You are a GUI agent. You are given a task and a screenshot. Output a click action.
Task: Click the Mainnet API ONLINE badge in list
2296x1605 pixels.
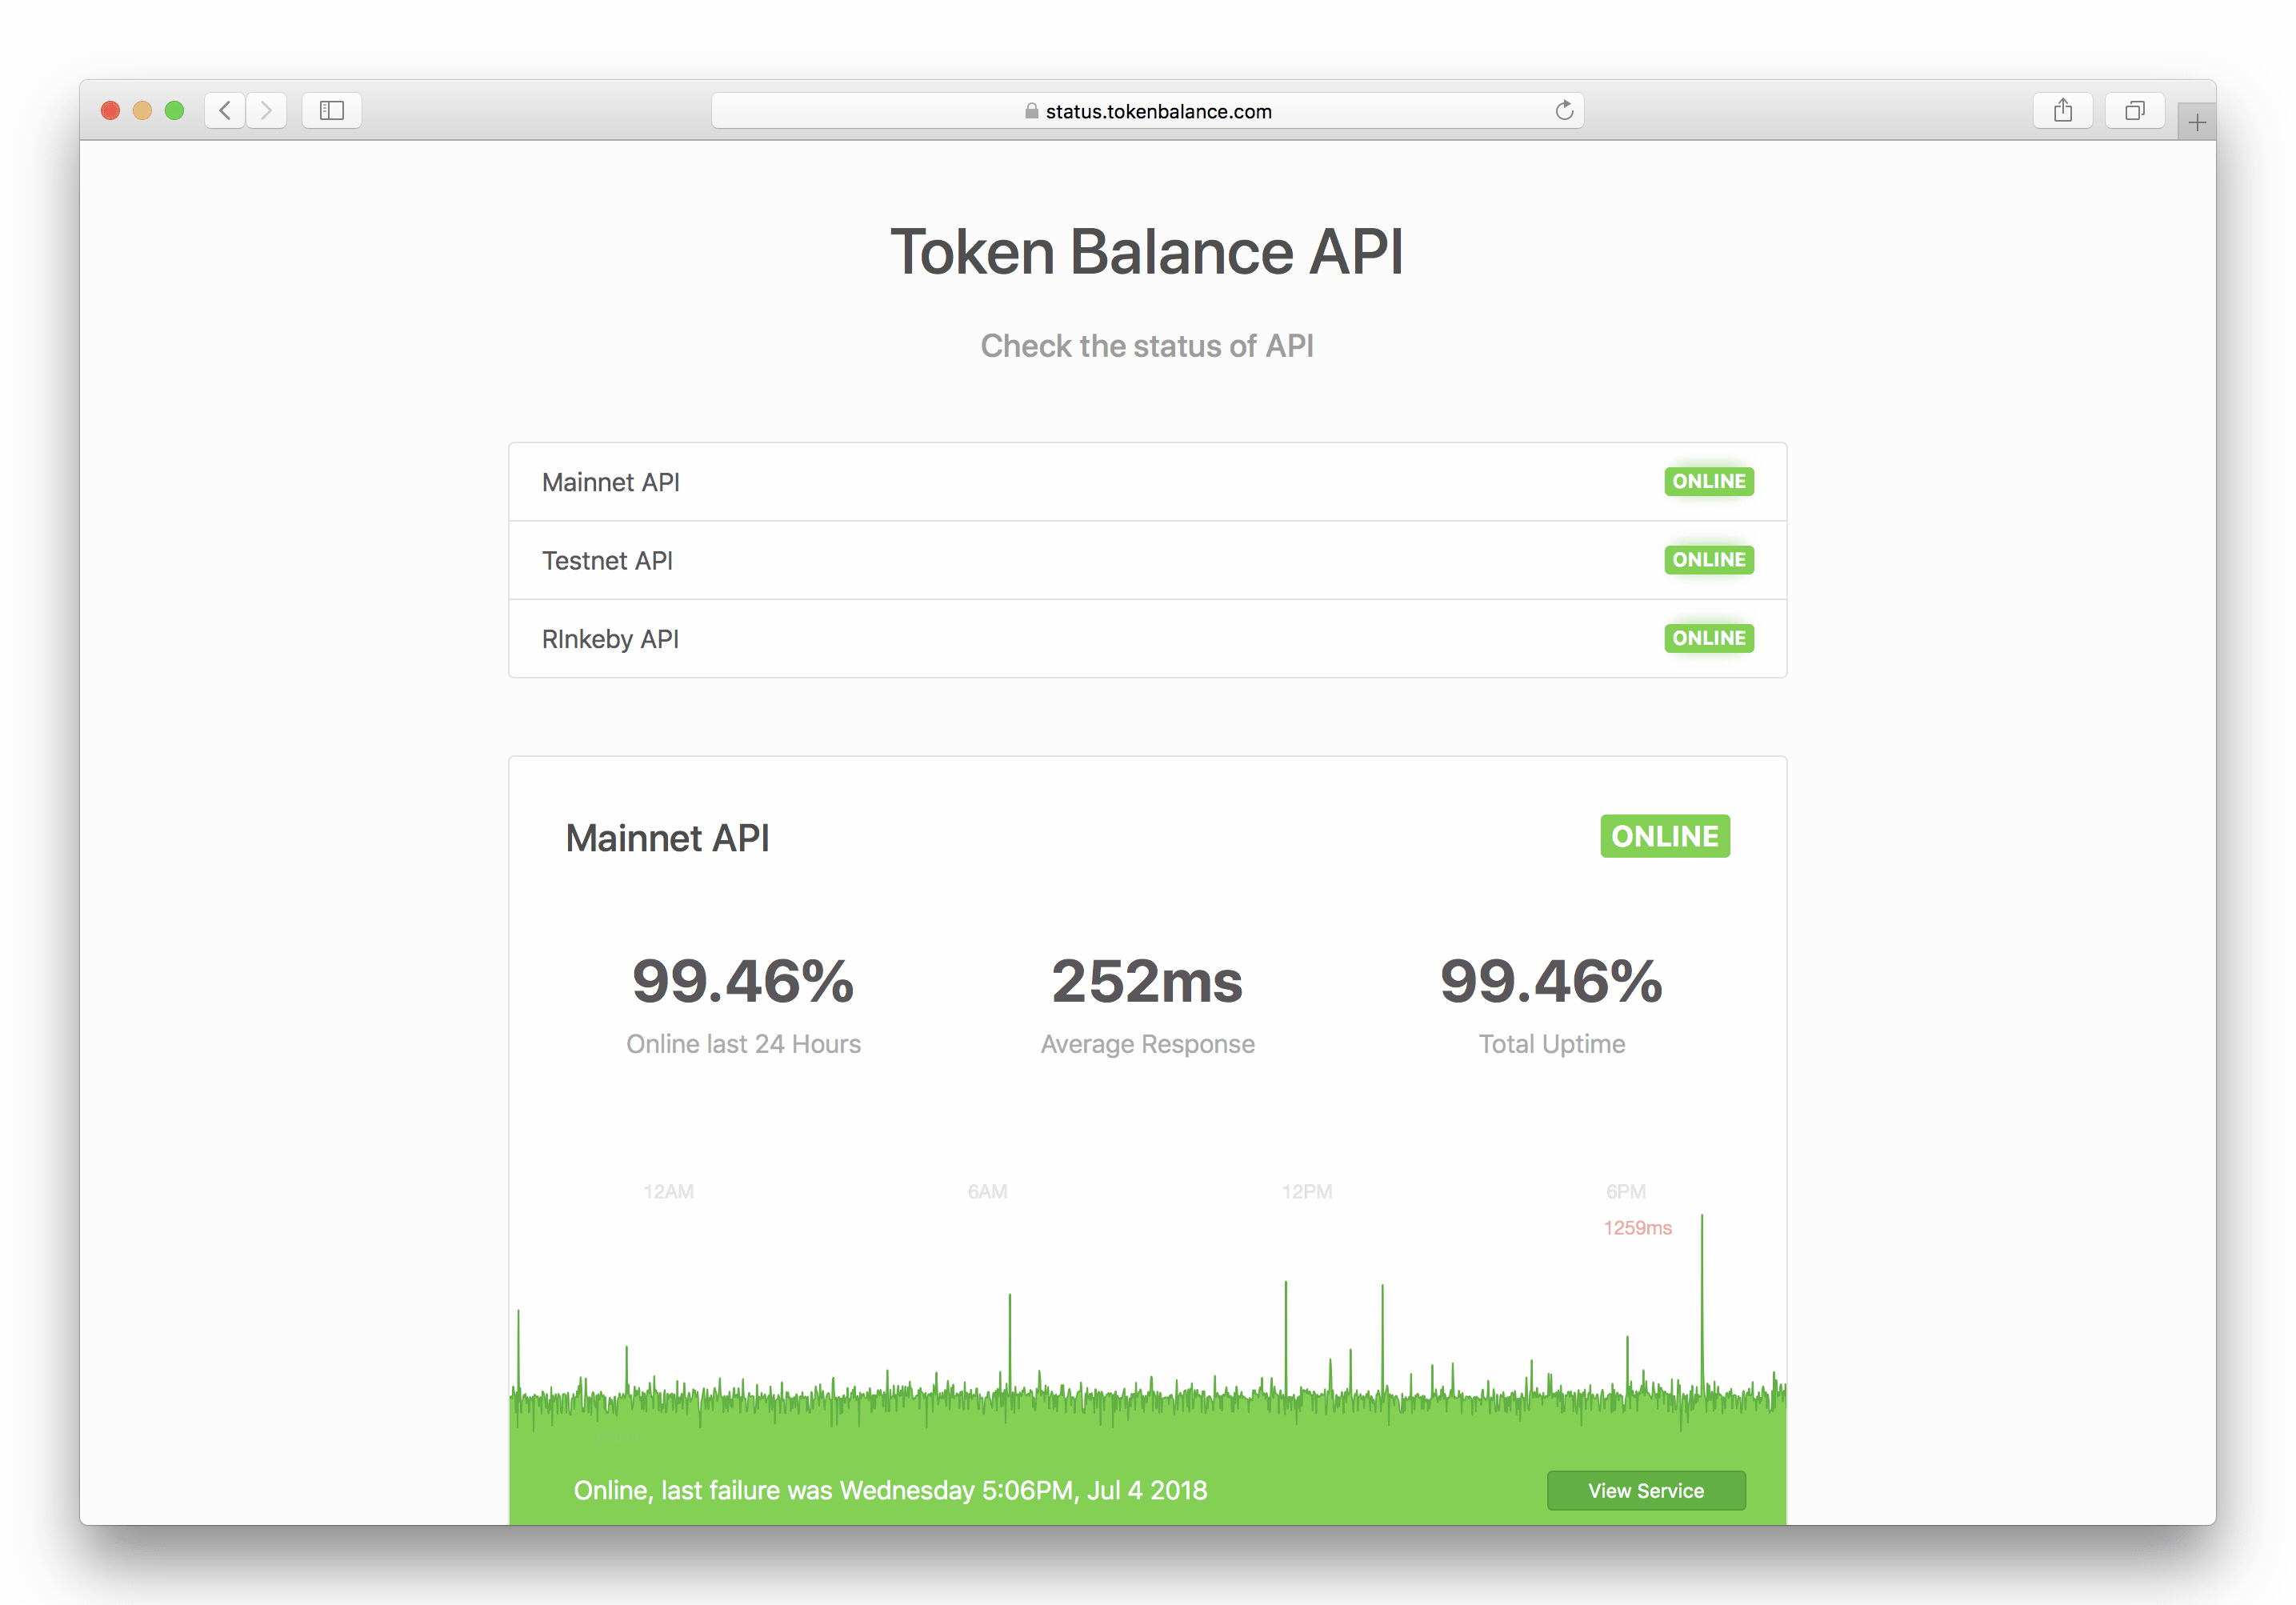1708,481
